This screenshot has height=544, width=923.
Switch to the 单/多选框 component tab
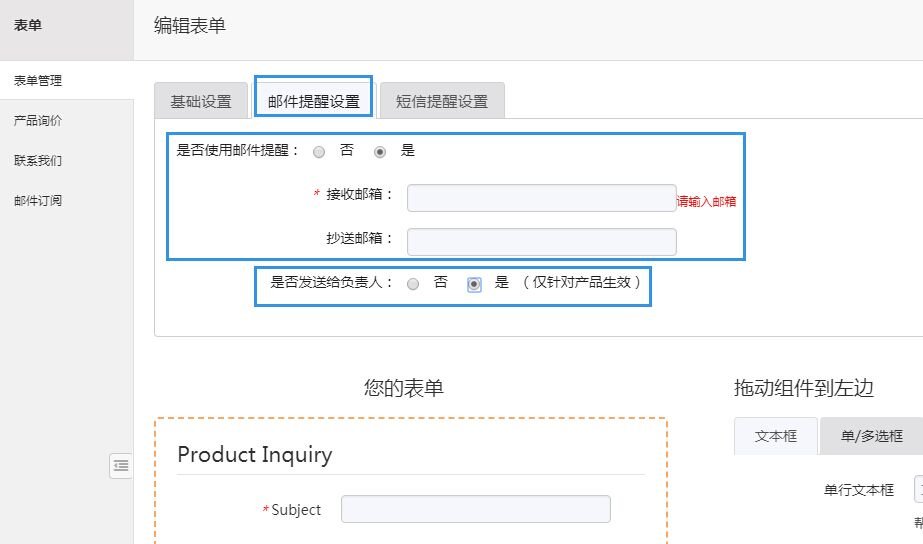[x=871, y=436]
